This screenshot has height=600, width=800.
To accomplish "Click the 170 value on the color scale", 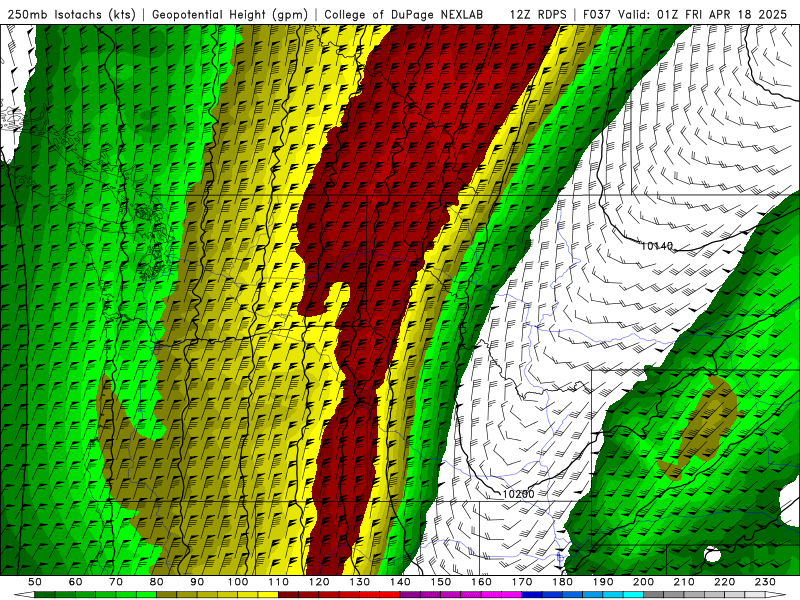I will [522, 582].
